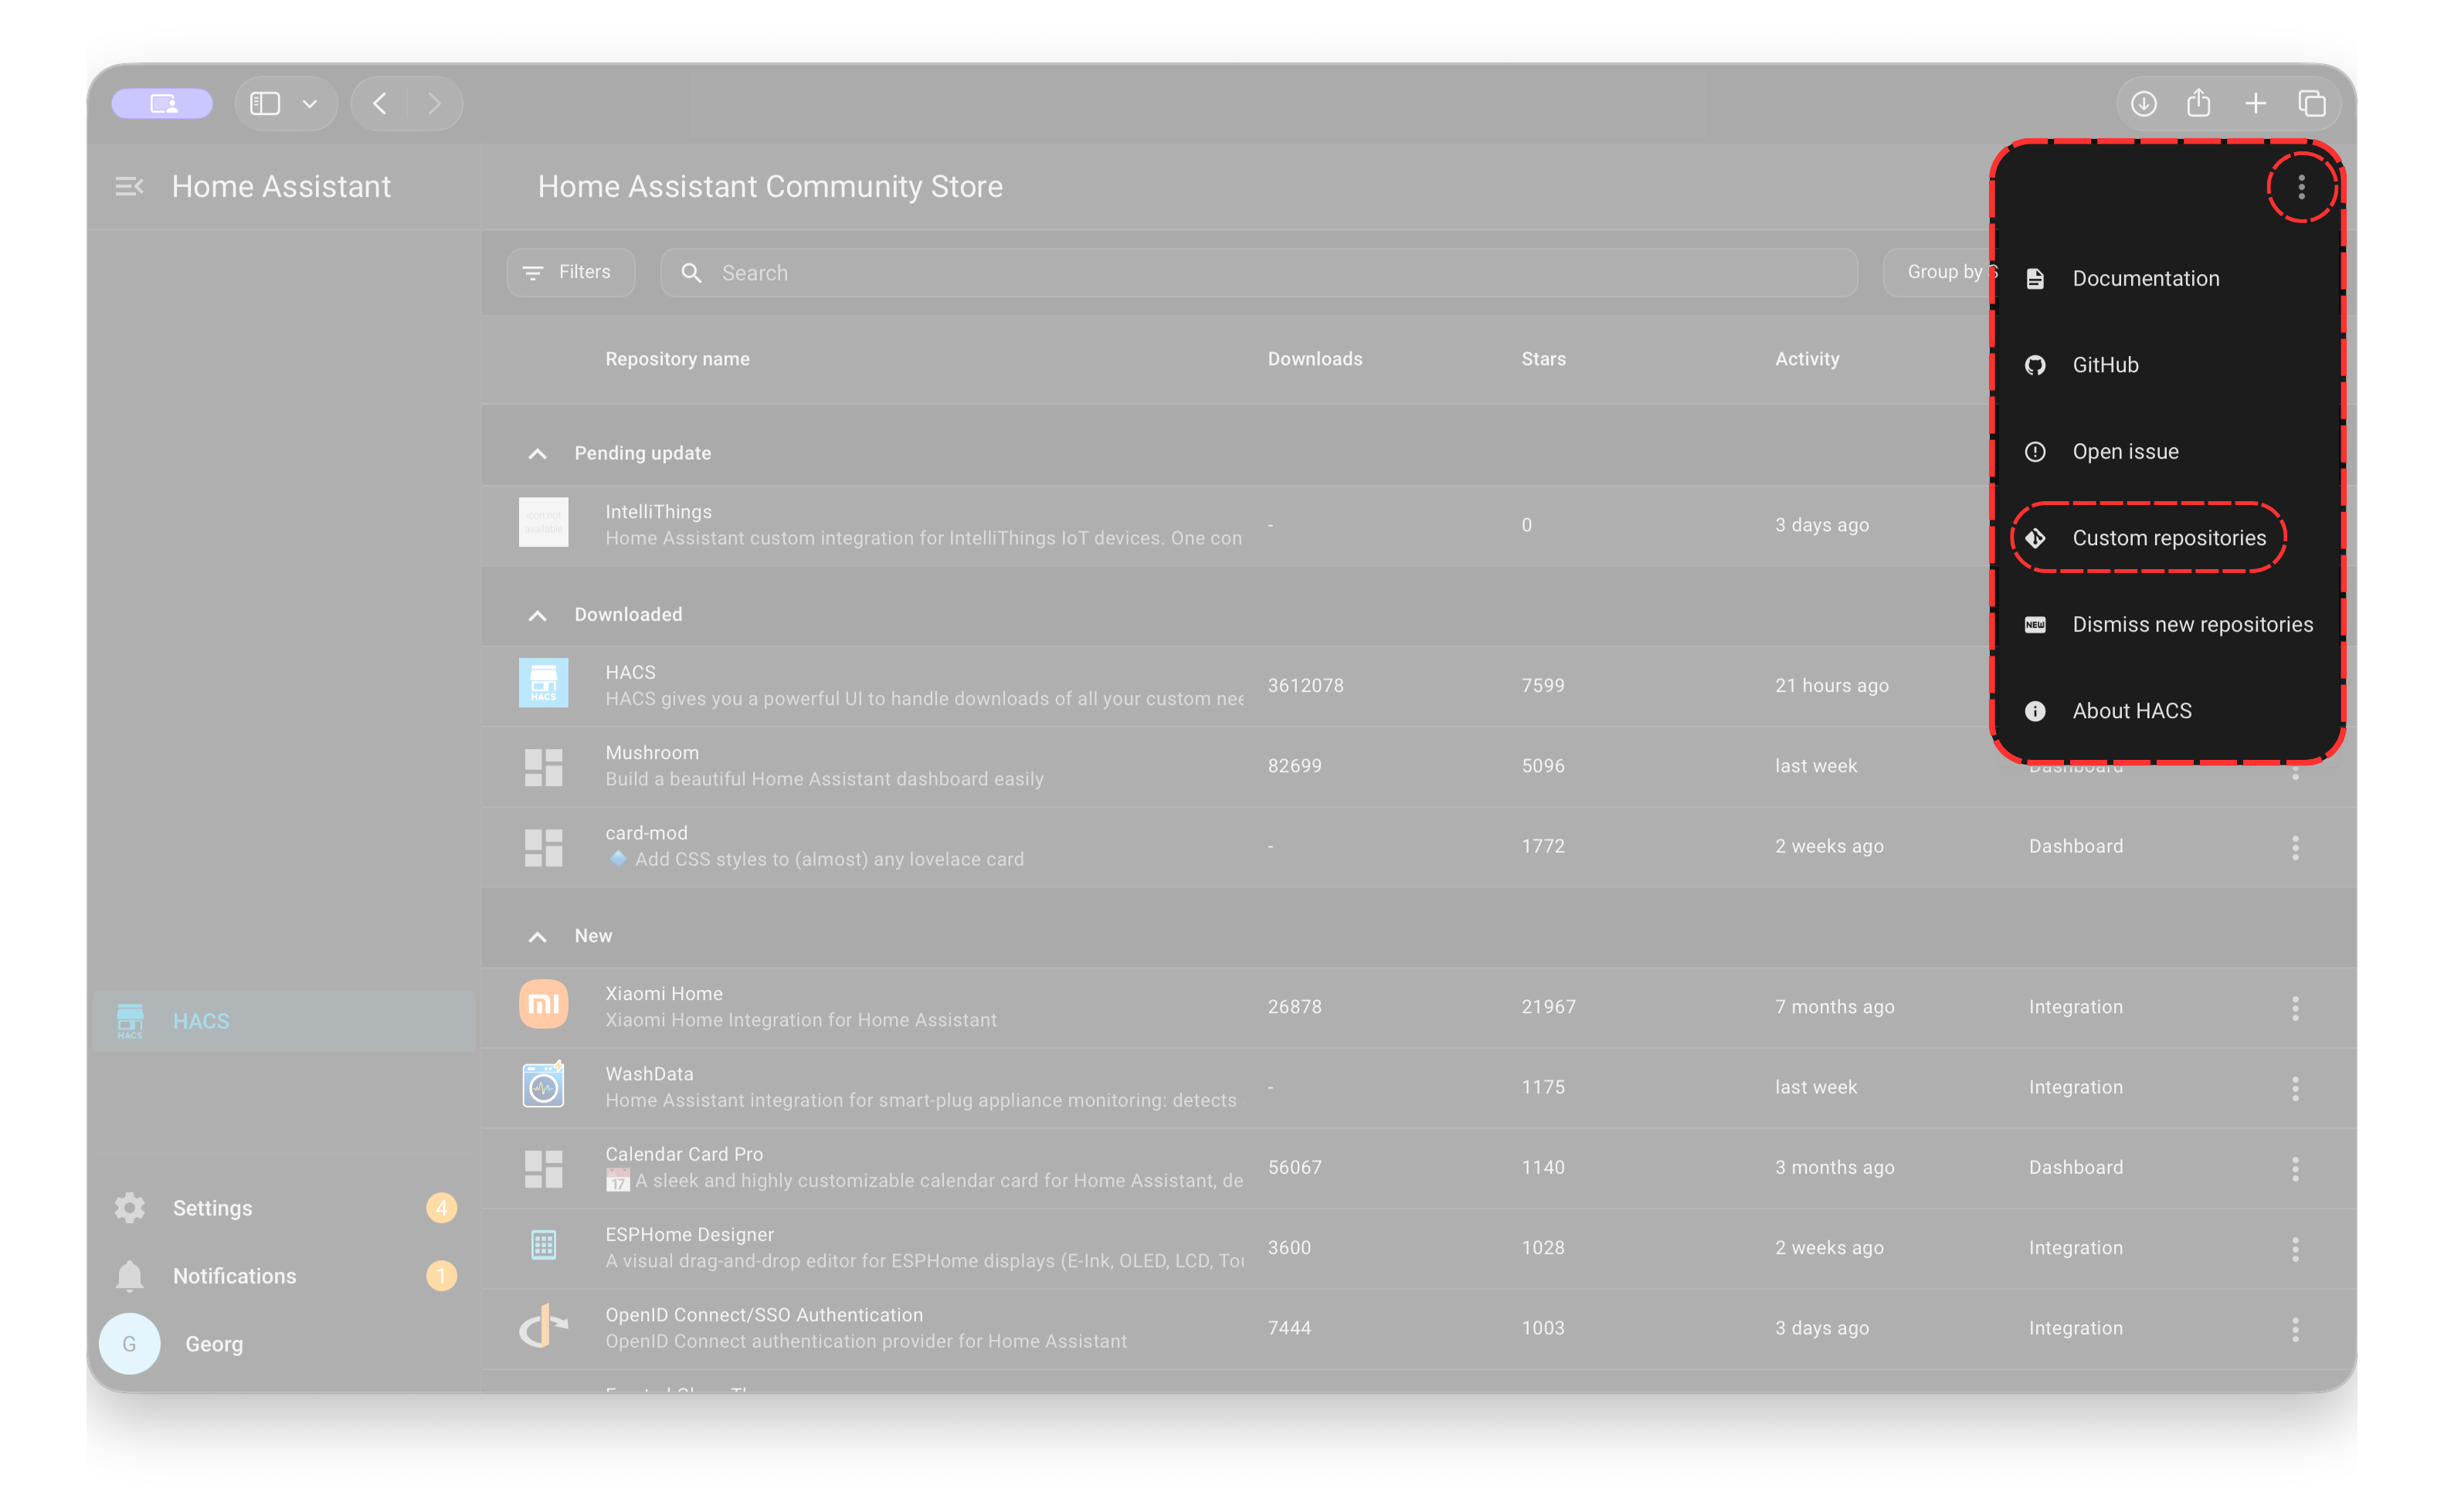
Task: Click the Xiaomi Home logo icon
Action: [x=543, y=1004]
